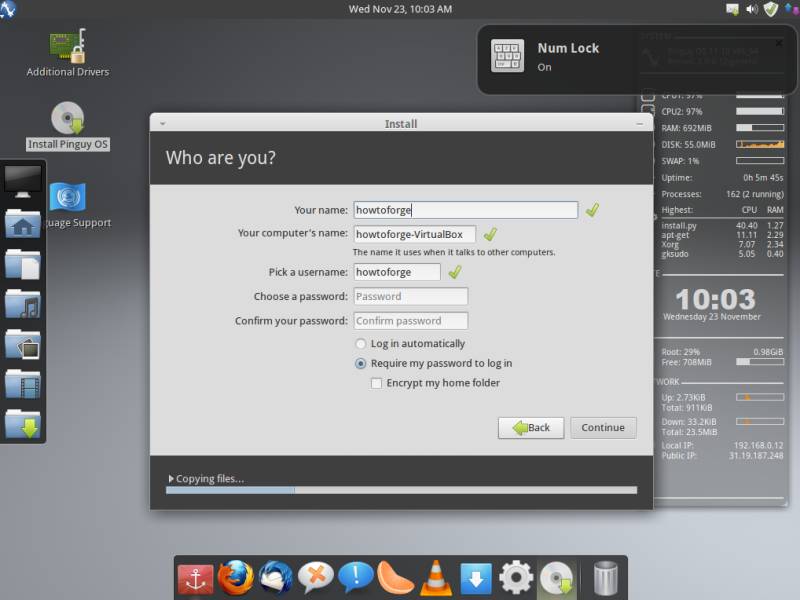This screenshot has height=600, width=800.
Task: Select the running installer disc icon in dock
Action: coord(557,579)
